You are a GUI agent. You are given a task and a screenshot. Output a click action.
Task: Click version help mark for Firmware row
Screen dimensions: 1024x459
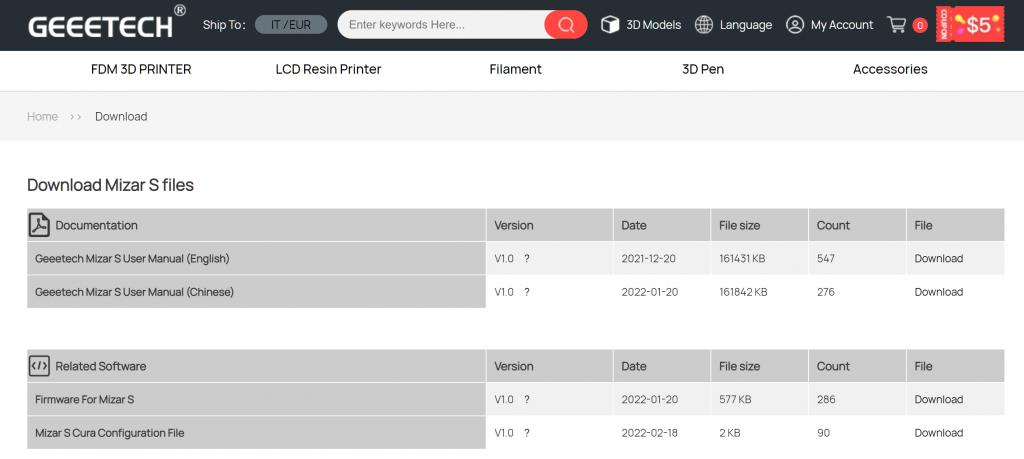pyautogui.click(x=526, y=400)
